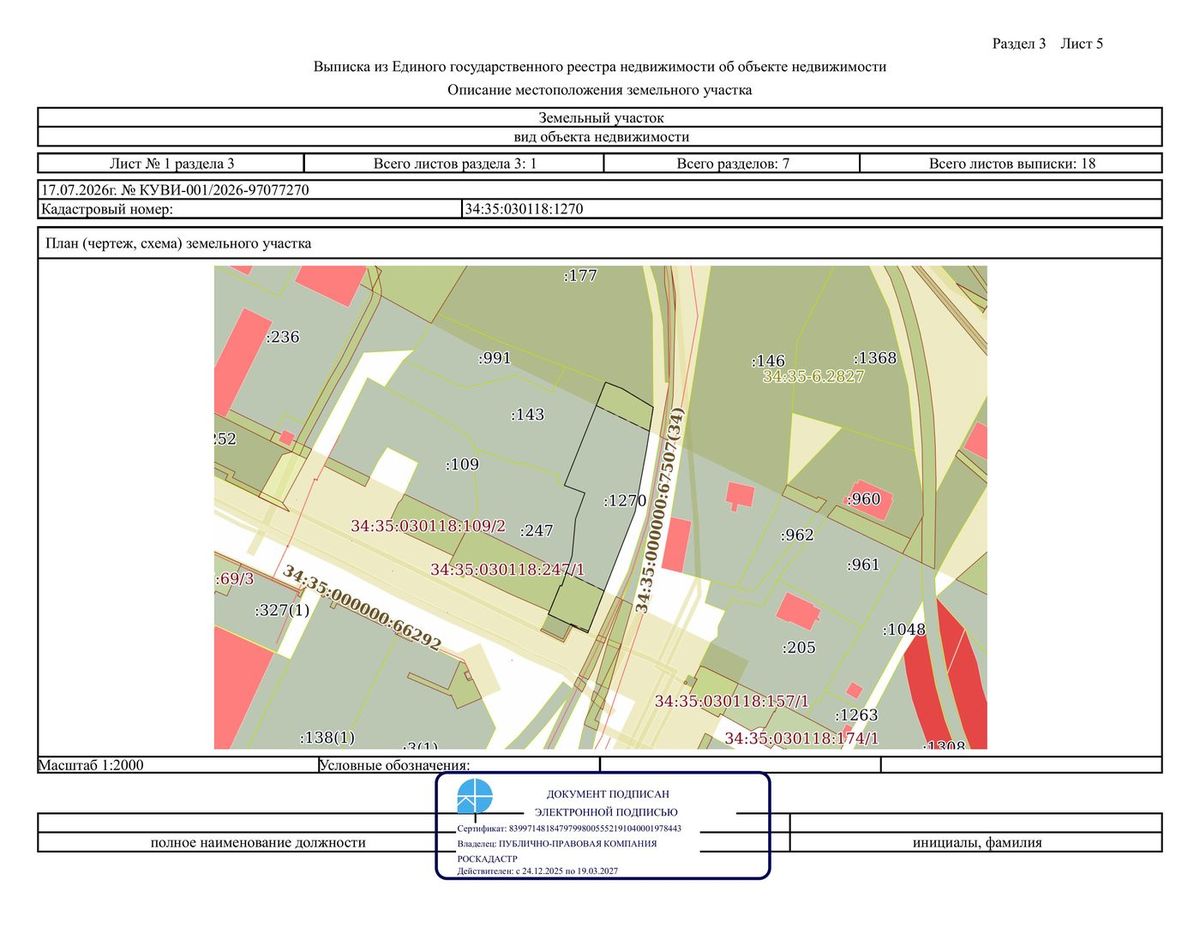Click the heading 'План (чертеж, схема) земельного участка'
Image resolution: width=1200 pixels, height=927 pixels.
pyautogui.click(x=177, y=243)
